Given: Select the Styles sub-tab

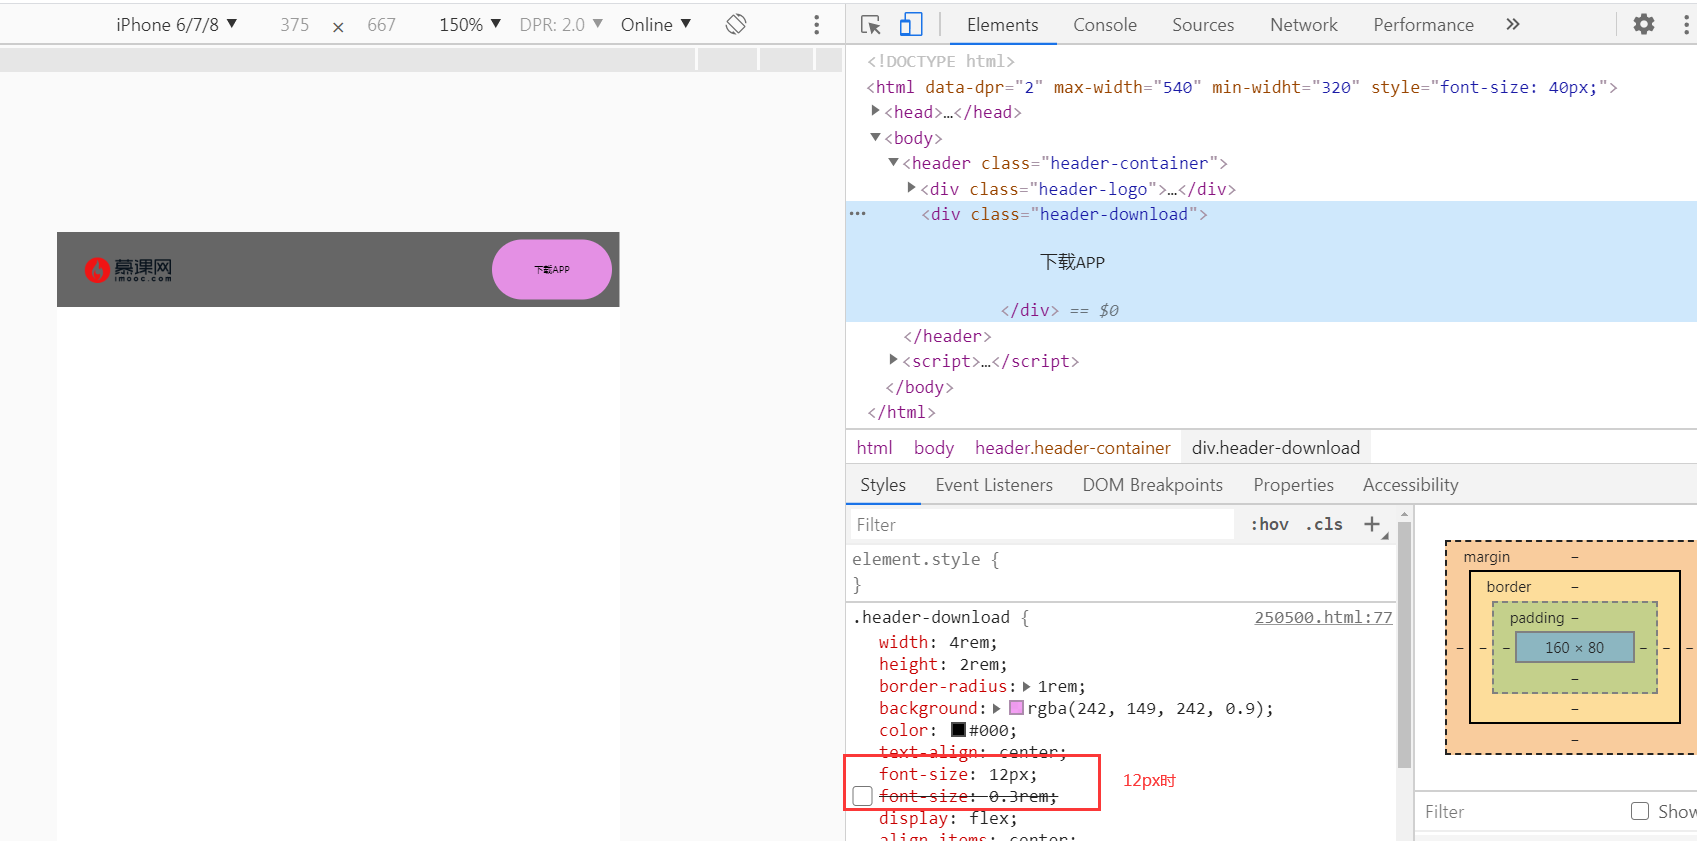Looking at the screenshot, I should (883, 485).
